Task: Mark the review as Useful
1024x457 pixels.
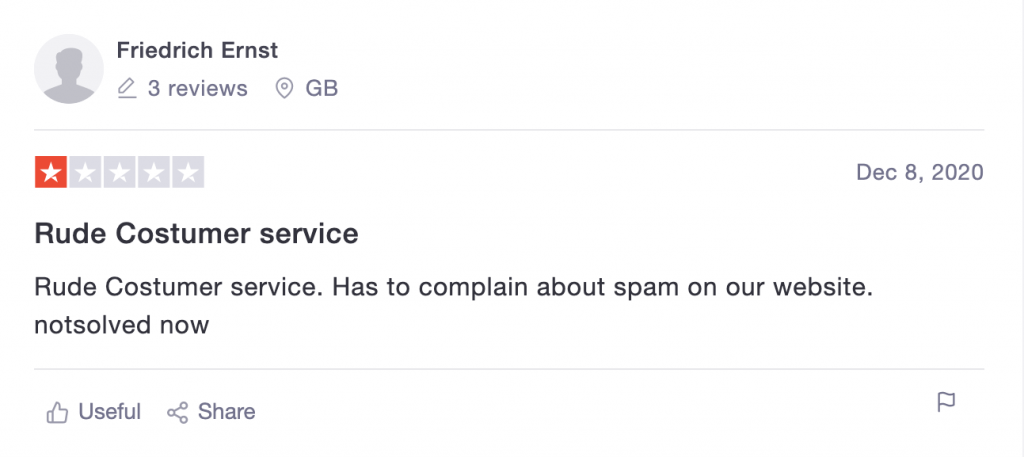Action: pos(93,412)
